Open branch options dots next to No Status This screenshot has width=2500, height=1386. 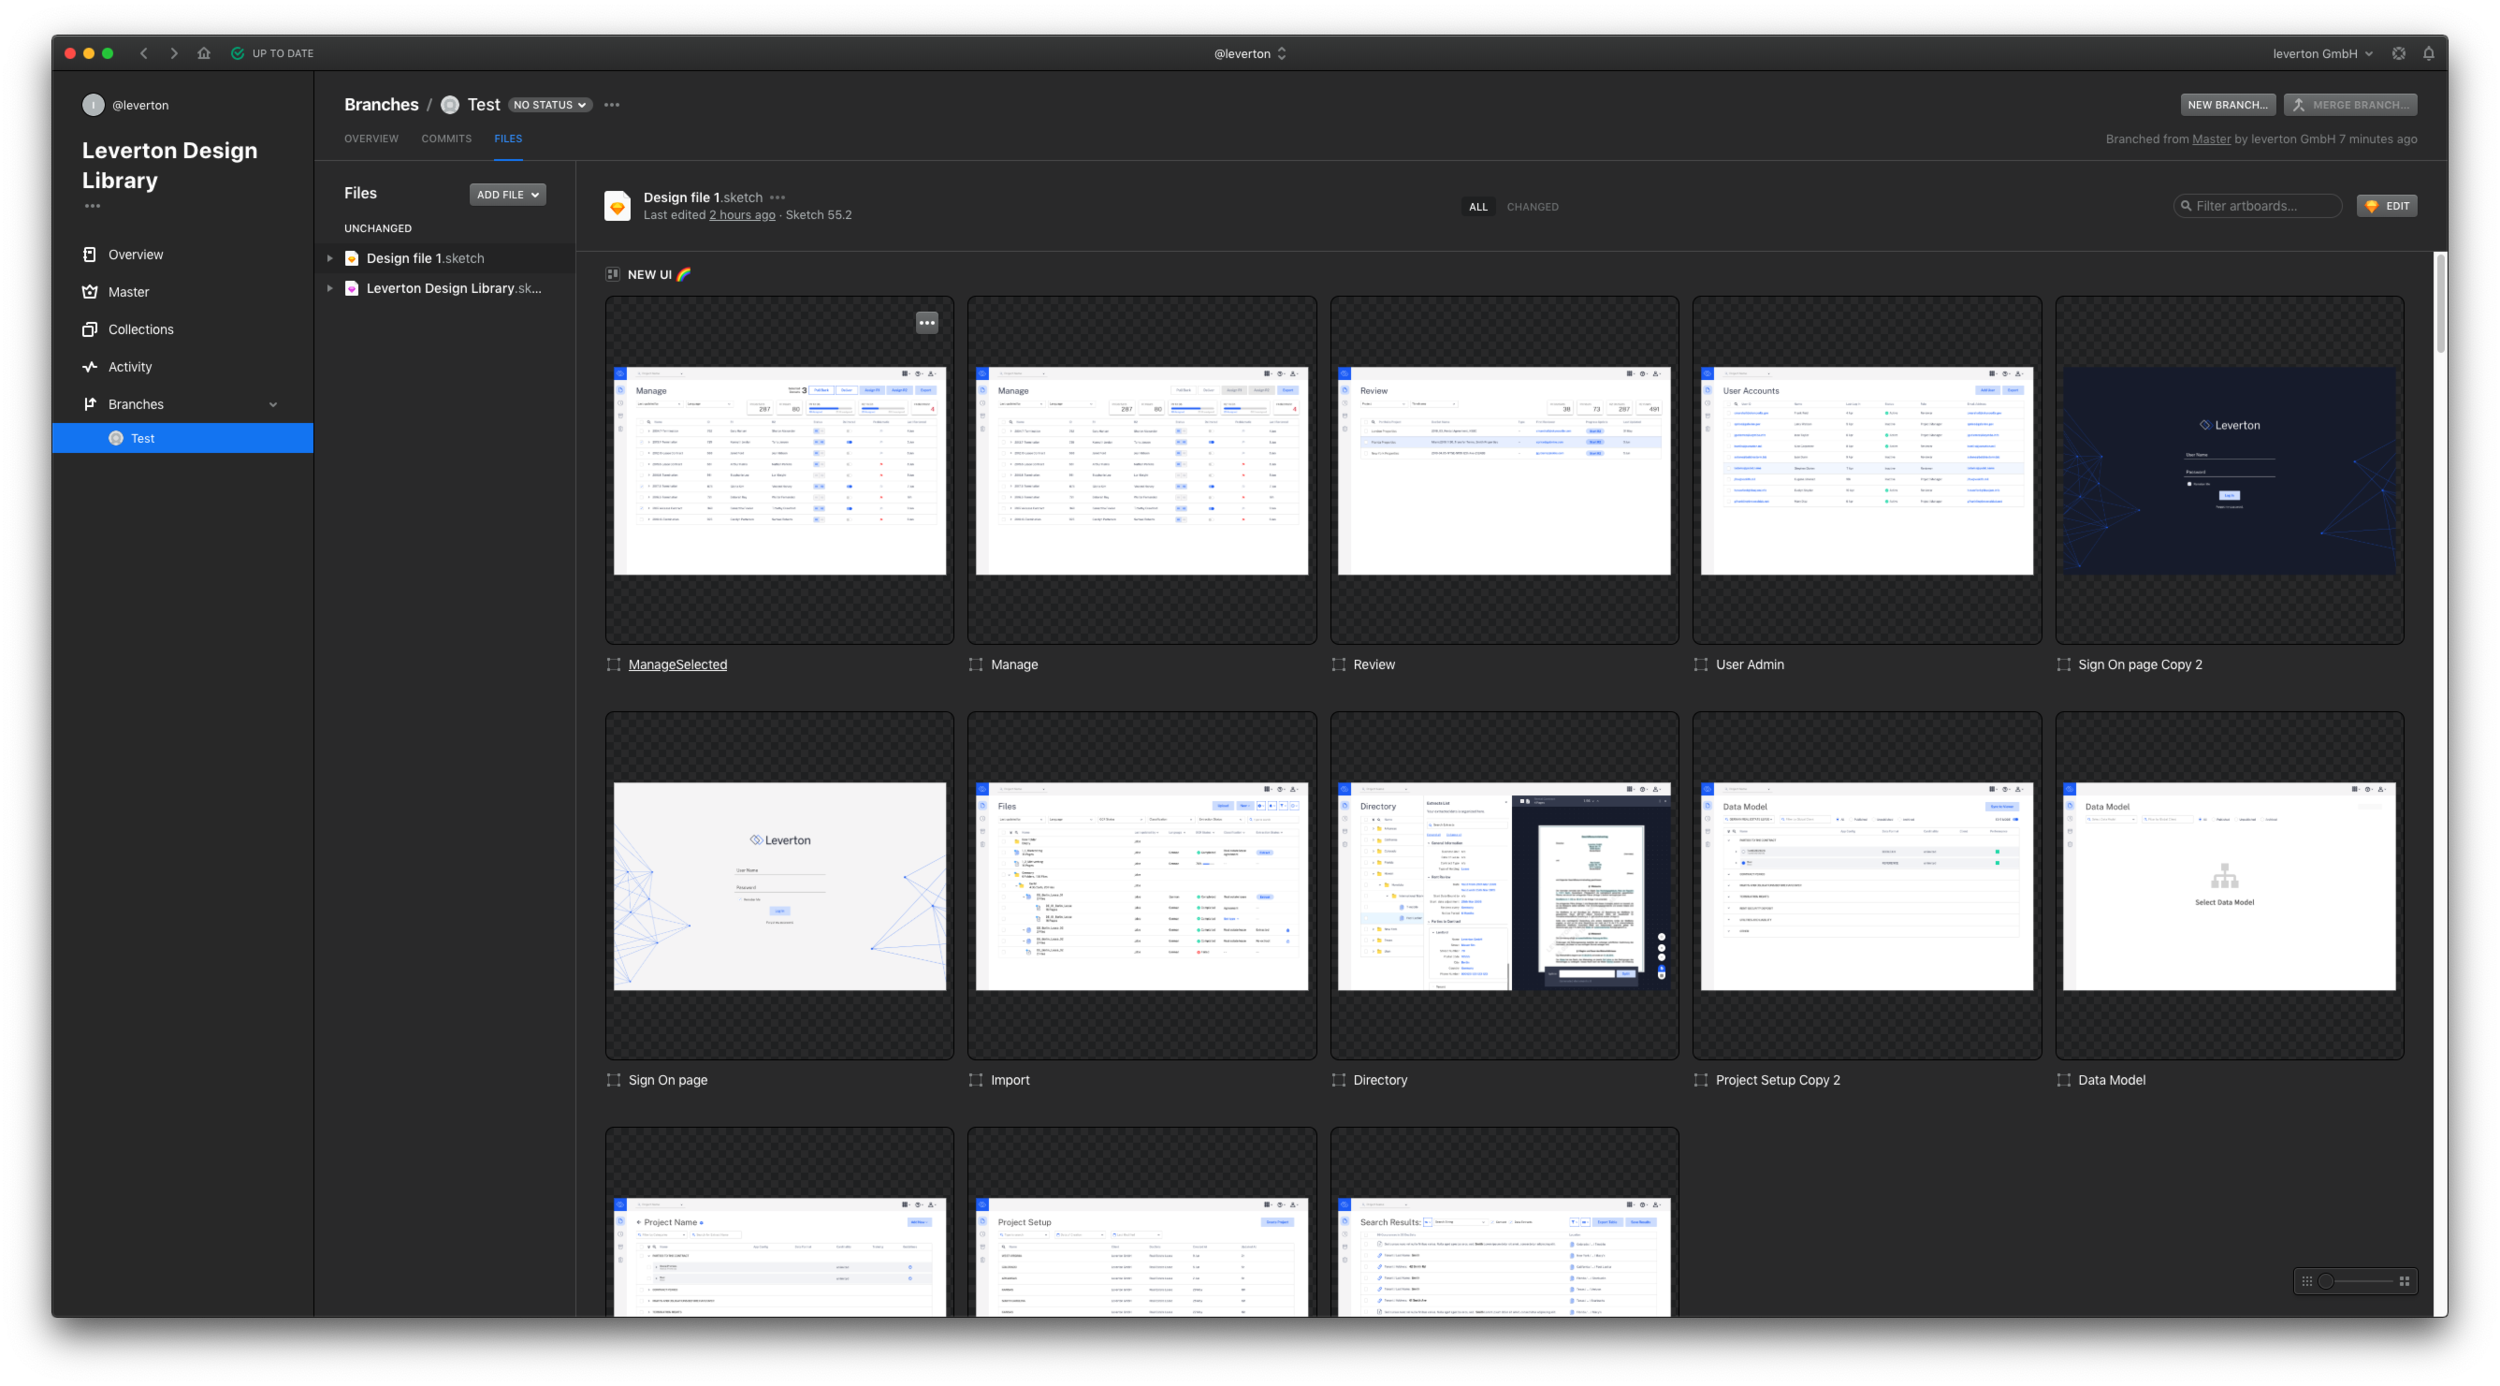[612, 105]
